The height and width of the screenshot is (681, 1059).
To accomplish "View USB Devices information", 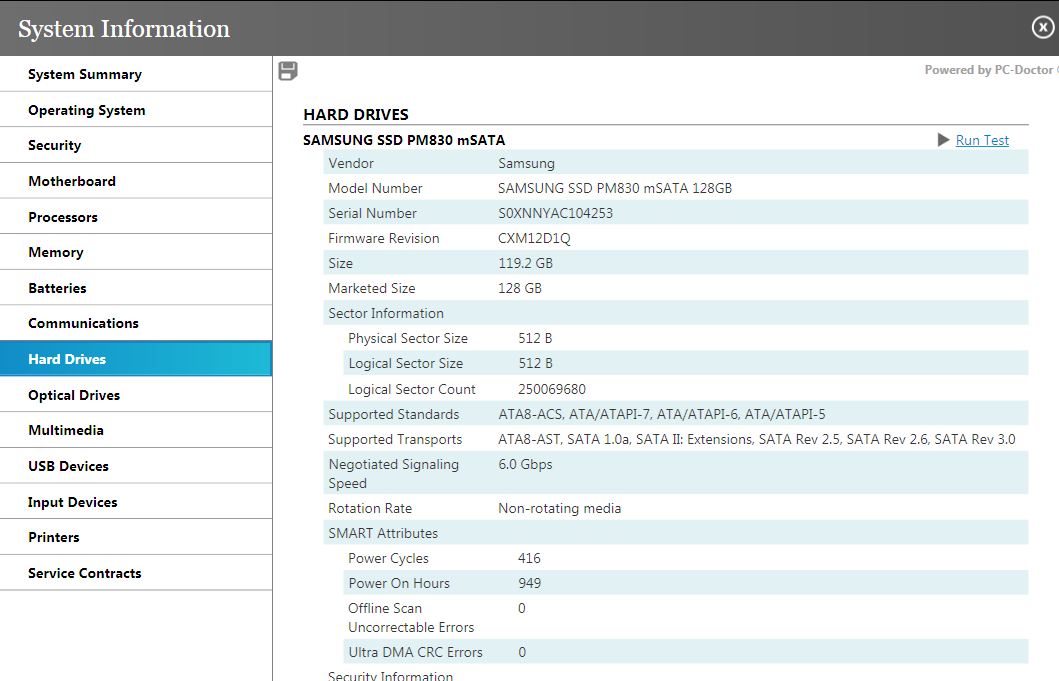I will click(136, 466).
